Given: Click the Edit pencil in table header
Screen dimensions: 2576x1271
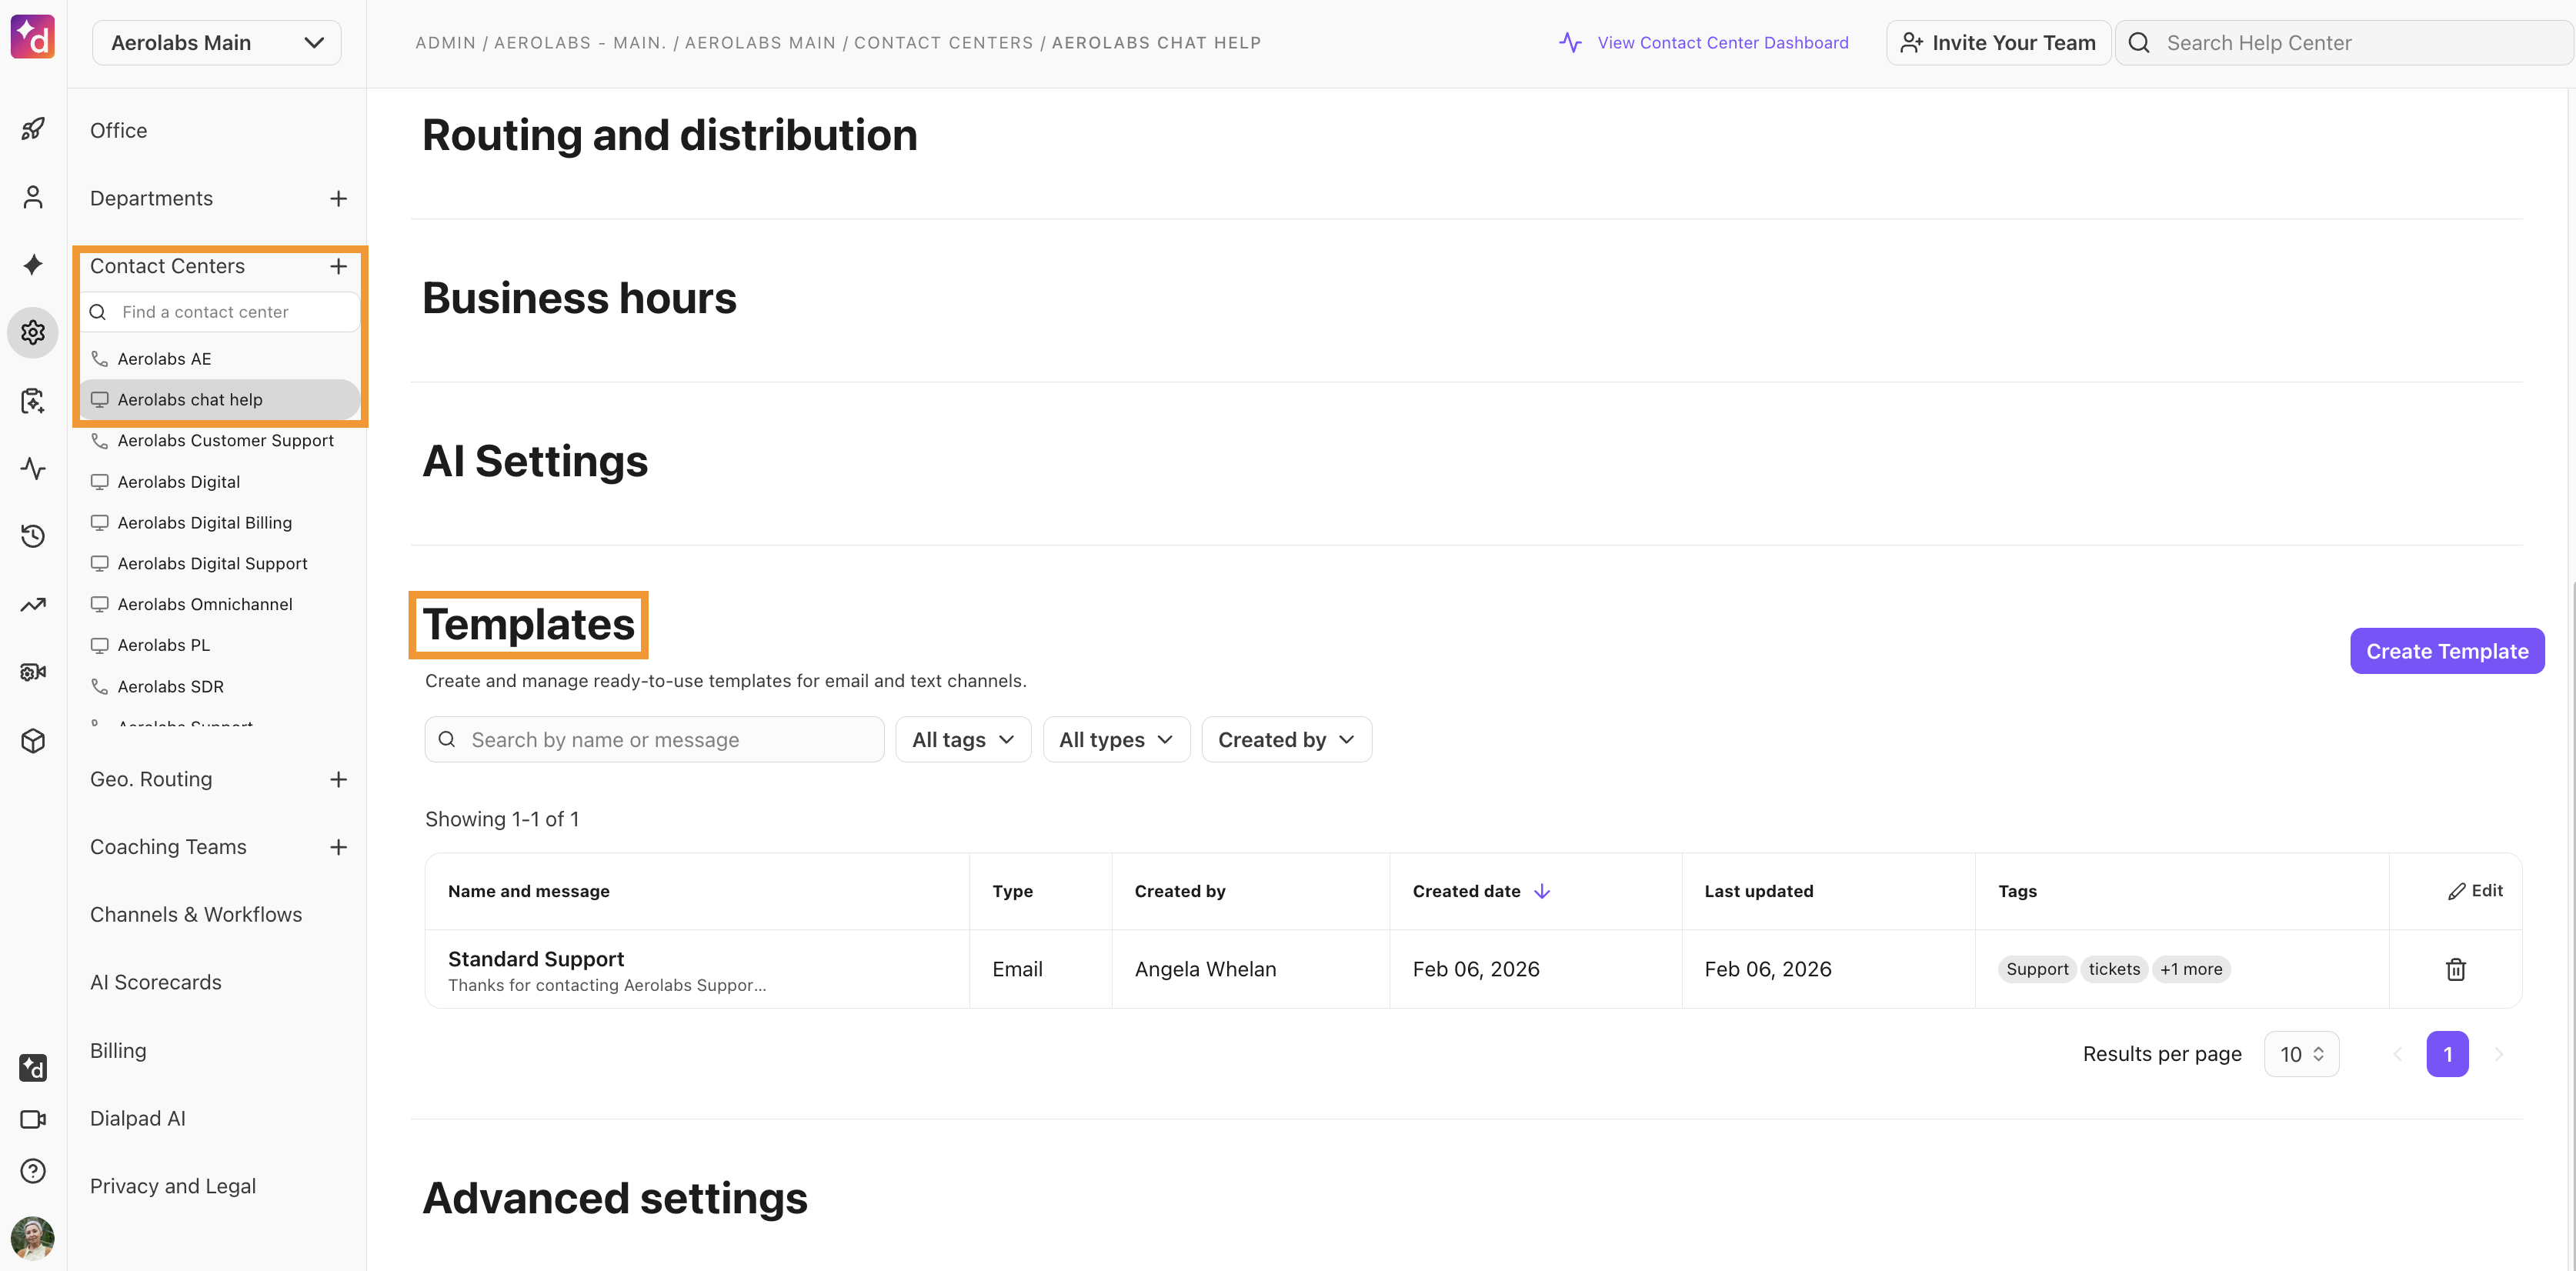Looking at the screenshot, I should [2475, 890].
